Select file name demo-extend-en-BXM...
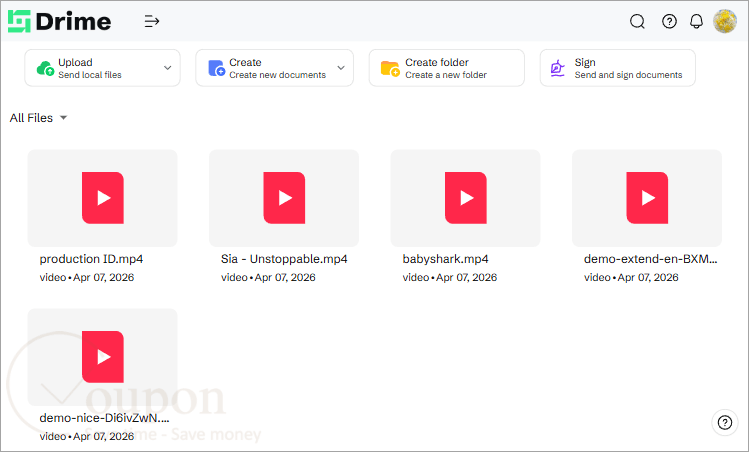 coord(651,259)
